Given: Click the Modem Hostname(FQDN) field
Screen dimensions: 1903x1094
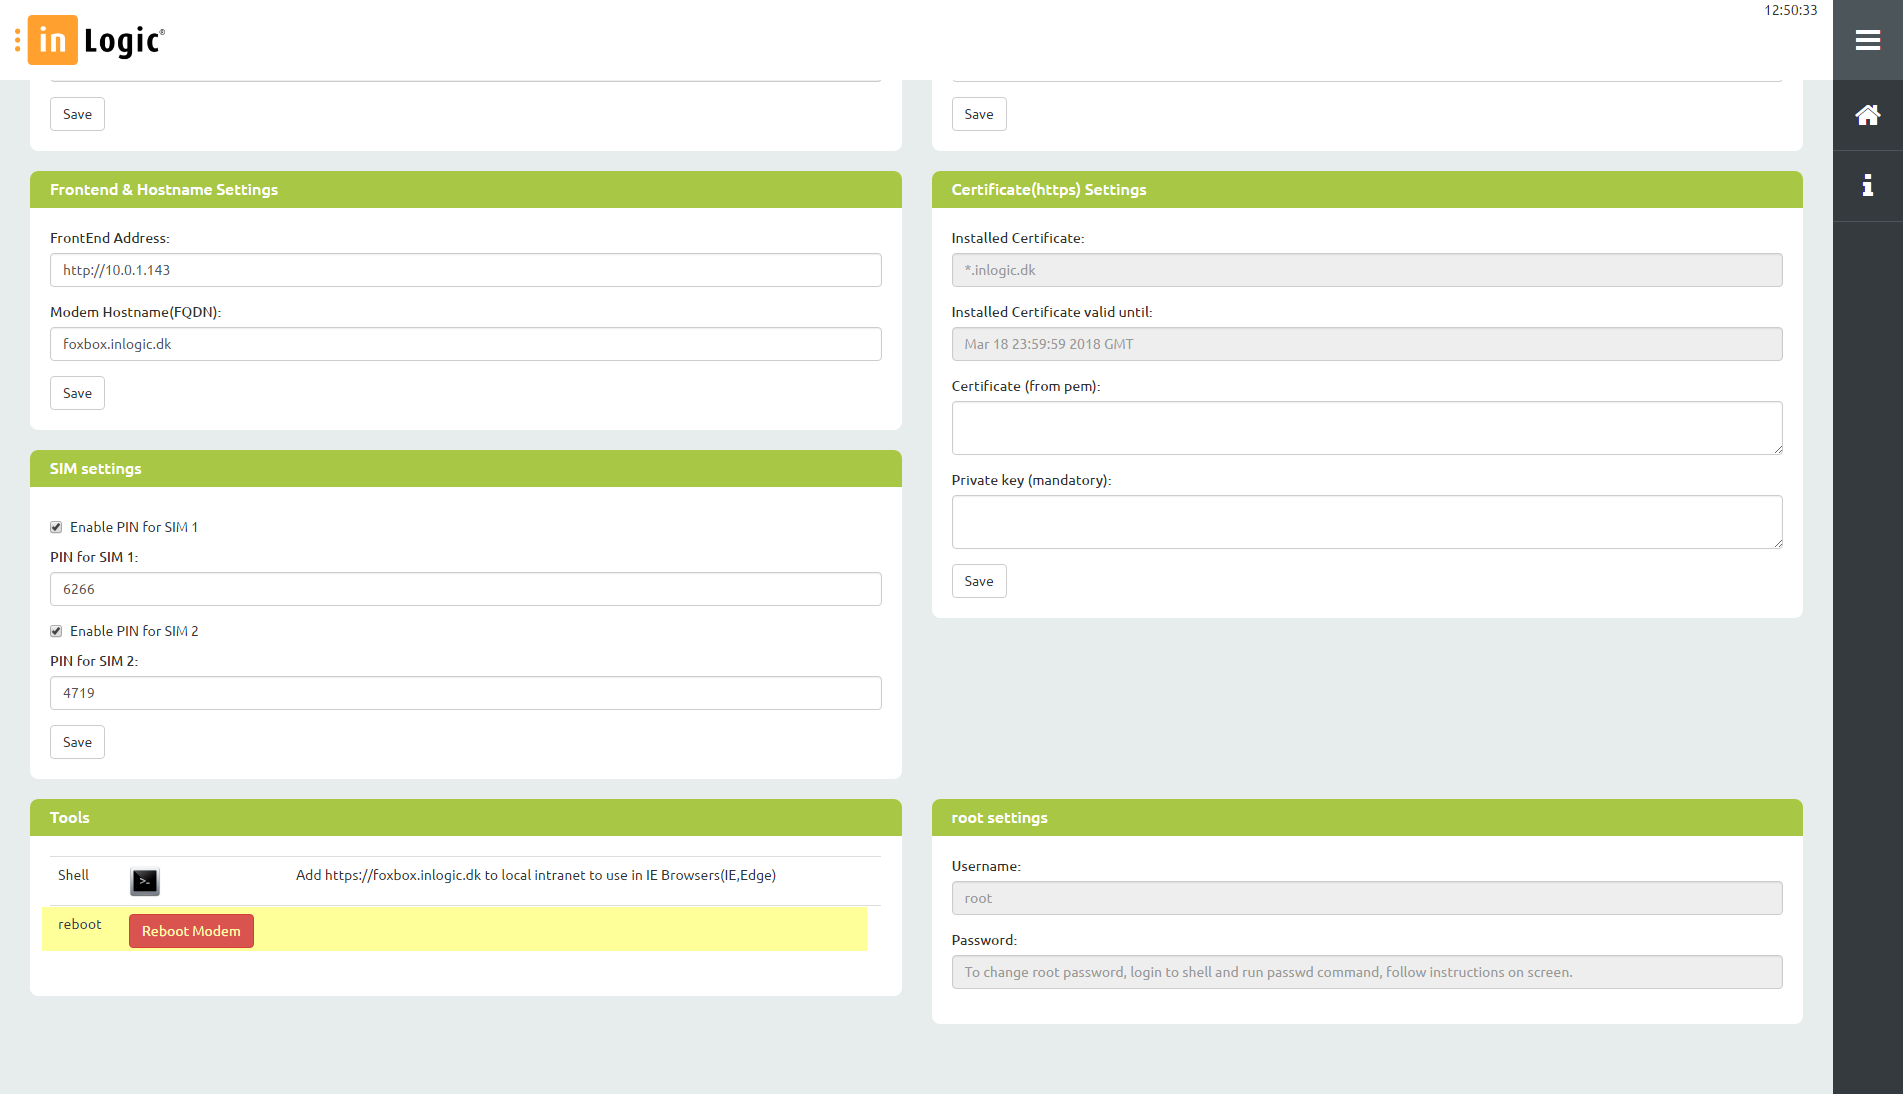Looking at the screenshot, I should 465,344.
